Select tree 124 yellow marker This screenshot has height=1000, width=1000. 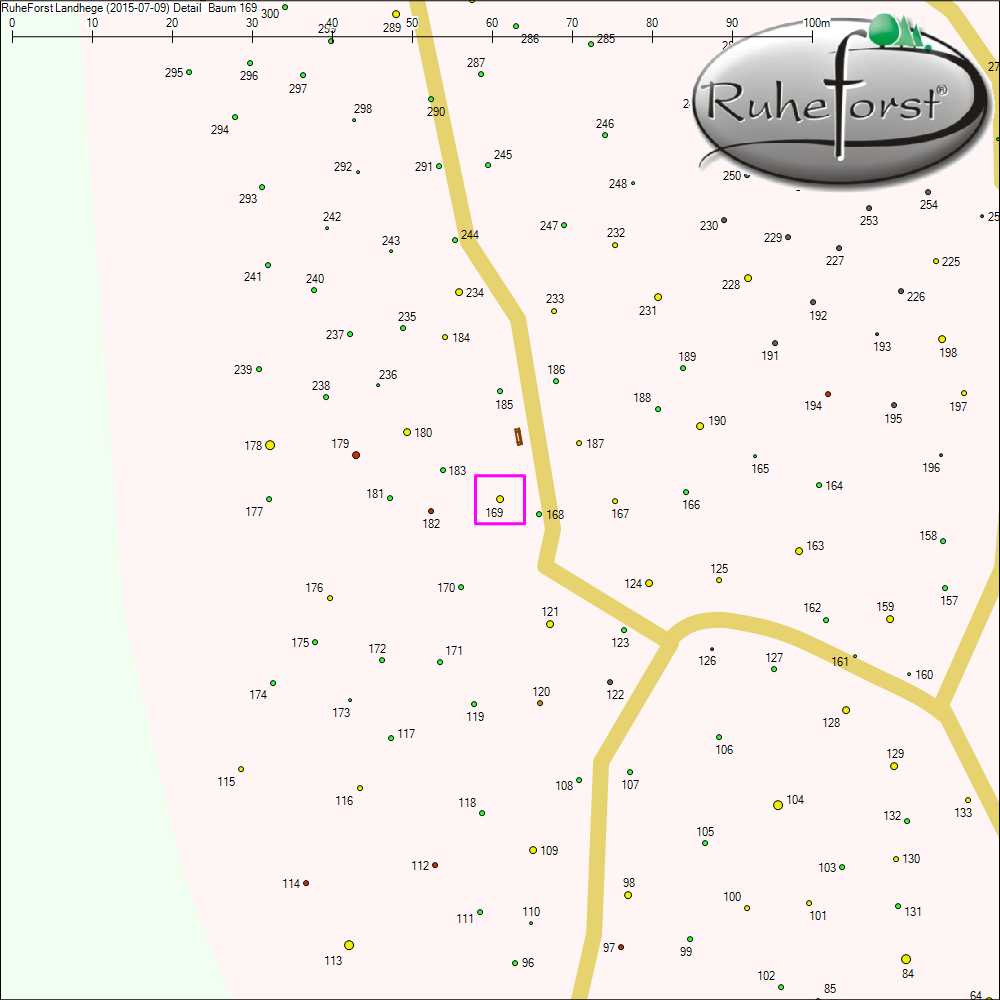[x=649, y=583]
